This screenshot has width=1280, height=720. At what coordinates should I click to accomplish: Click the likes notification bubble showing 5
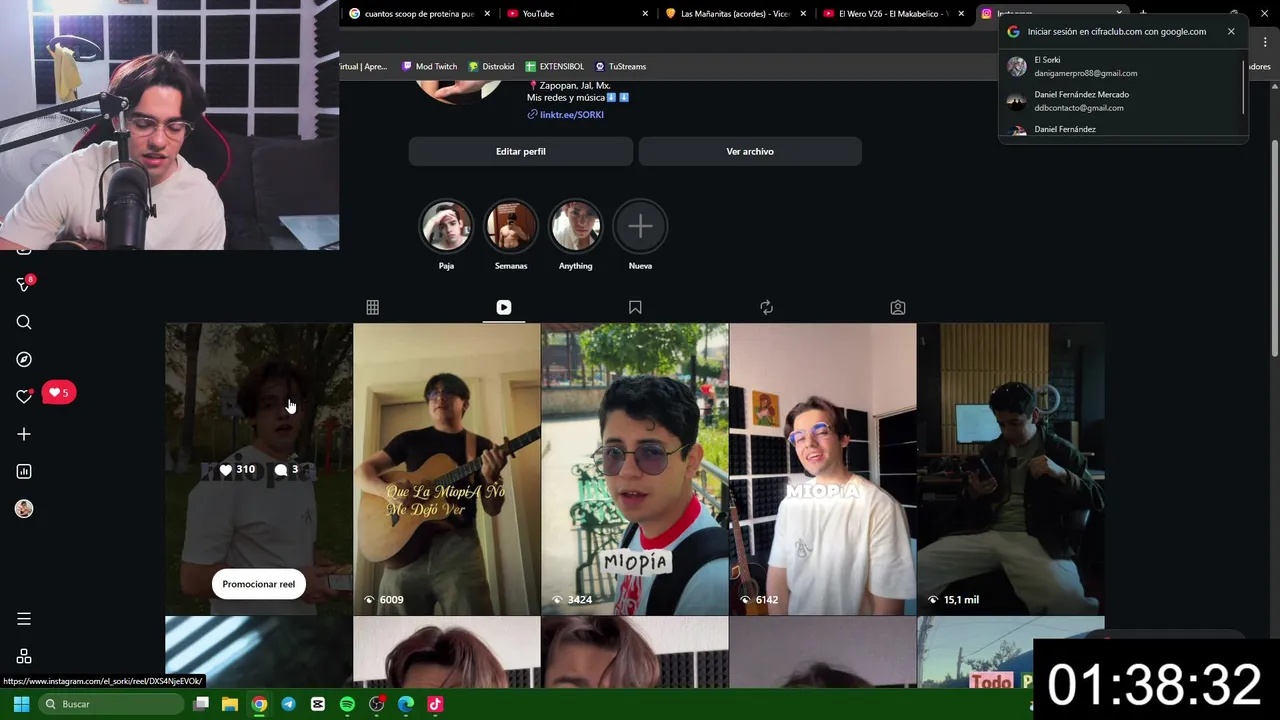(59, 393)
